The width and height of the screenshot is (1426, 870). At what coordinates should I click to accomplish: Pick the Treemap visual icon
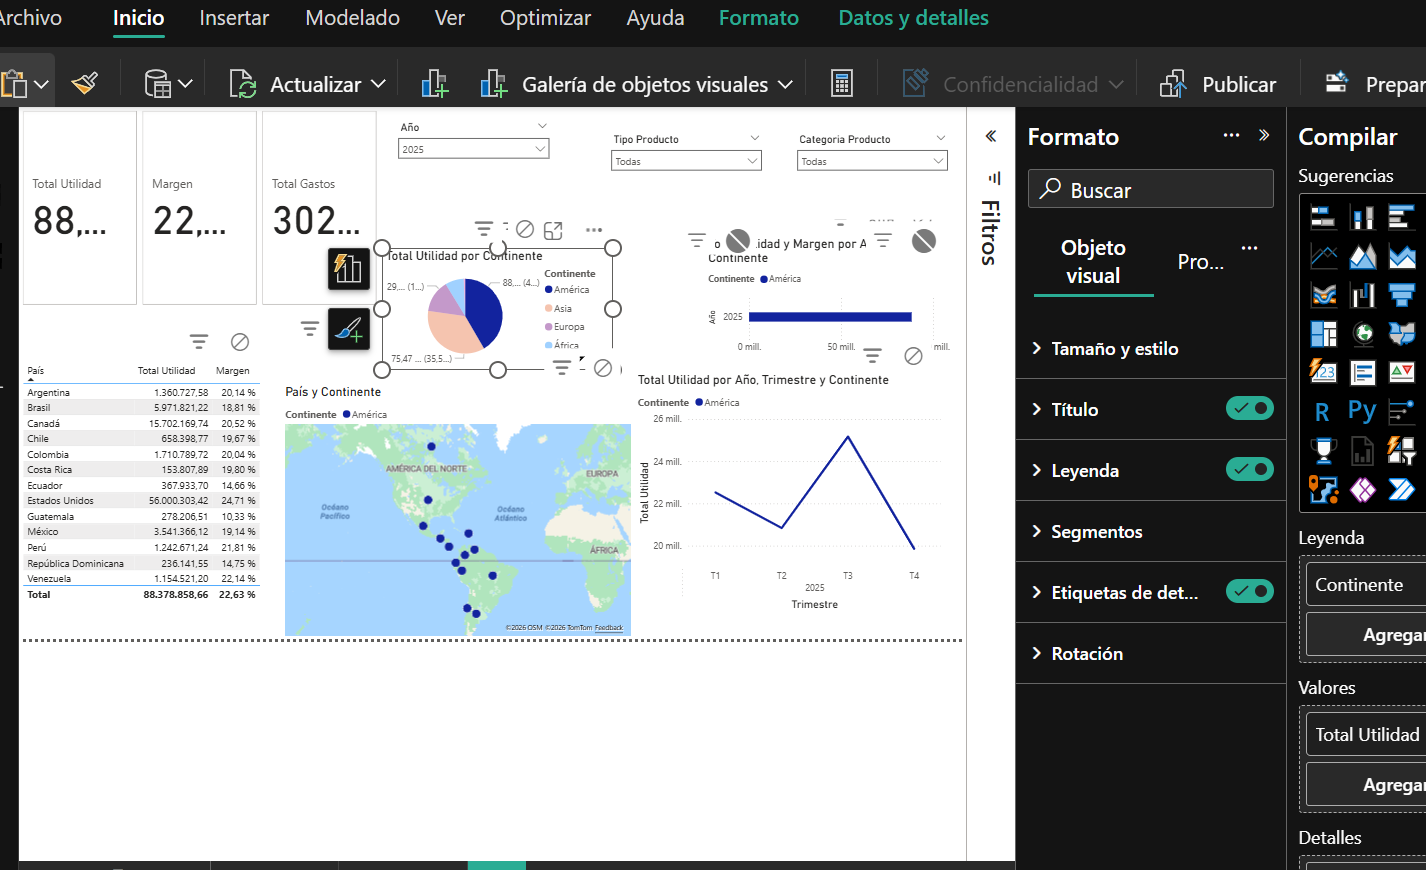1323,333
